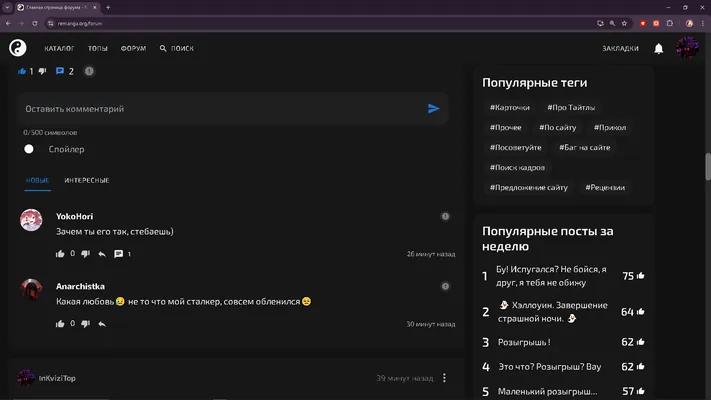Select the #Про Тайтлы tag
This screenshot has height=400, width=711.
(571, 107)
